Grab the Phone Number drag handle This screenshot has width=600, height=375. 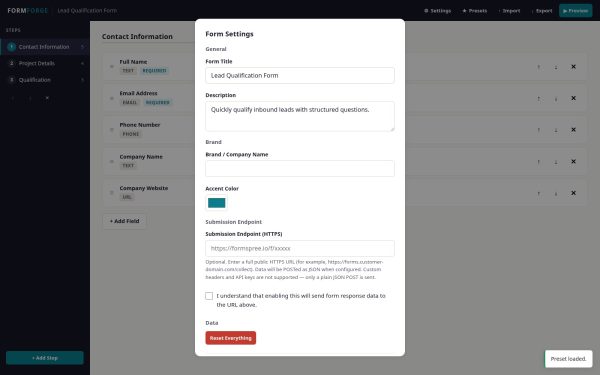112,130
